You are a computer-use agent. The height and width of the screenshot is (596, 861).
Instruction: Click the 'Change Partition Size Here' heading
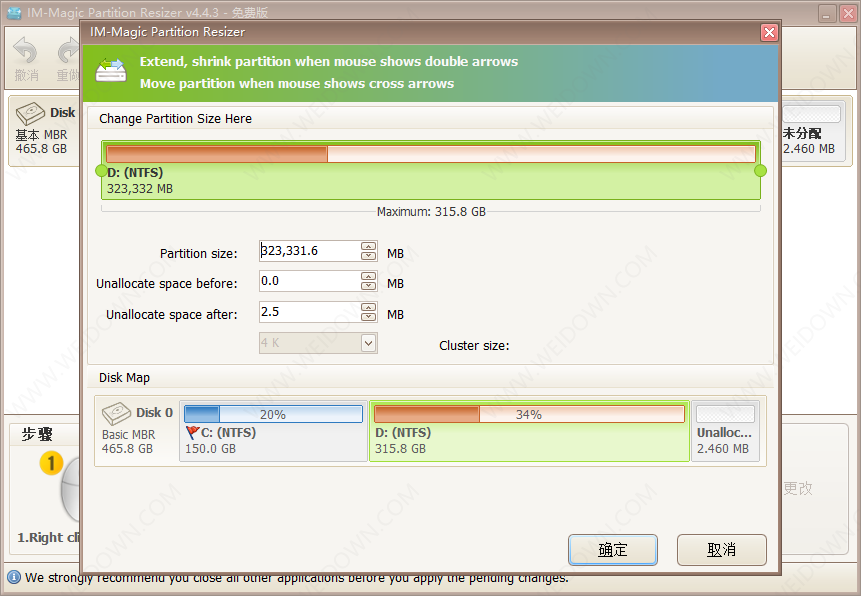[x=175, y=119]
